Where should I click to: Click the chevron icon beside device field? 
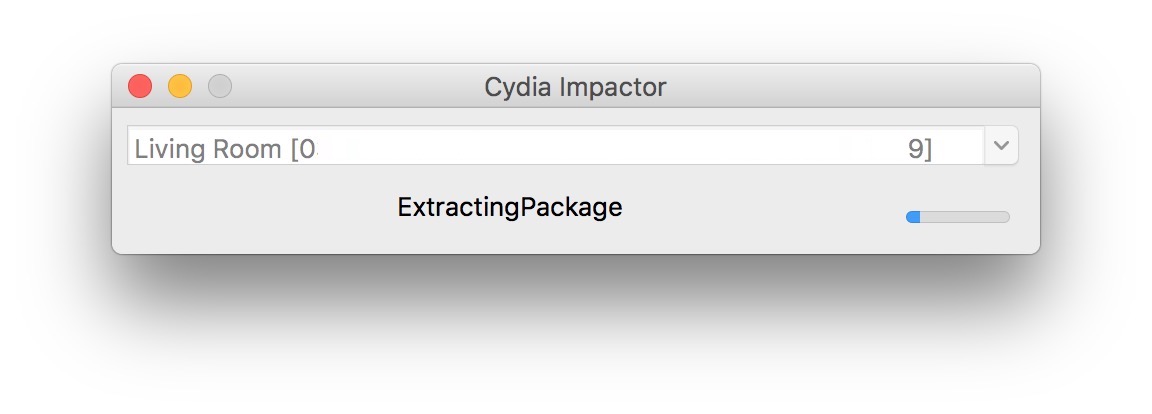click(1001, 146)
